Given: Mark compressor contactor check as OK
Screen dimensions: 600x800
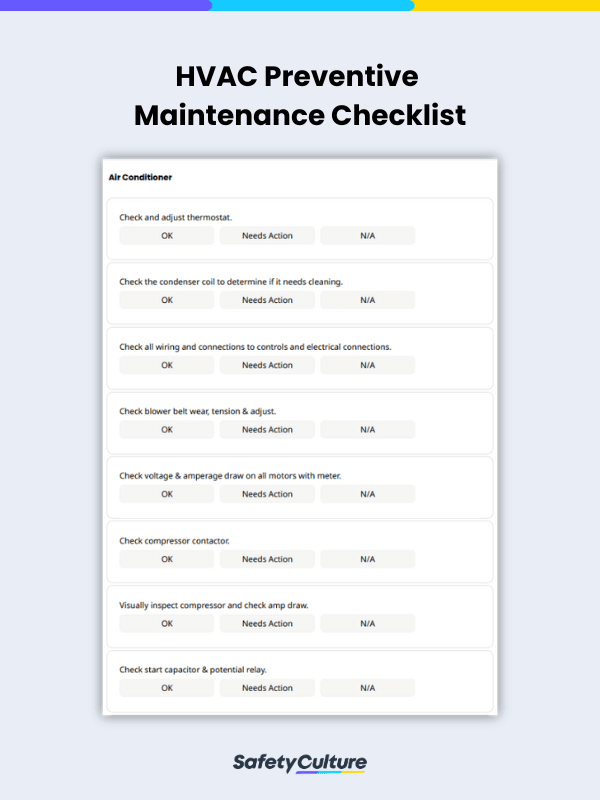Looking at the screenshot, I should pyautogui.click(x=166, y=558).
